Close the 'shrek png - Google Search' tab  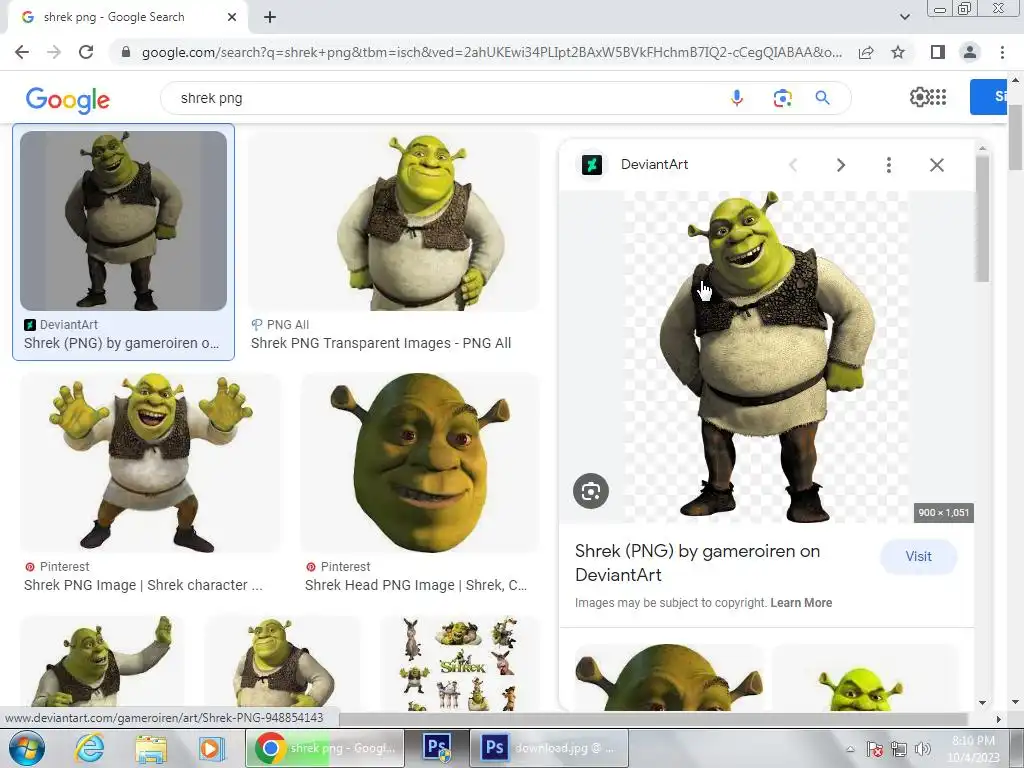232,18
